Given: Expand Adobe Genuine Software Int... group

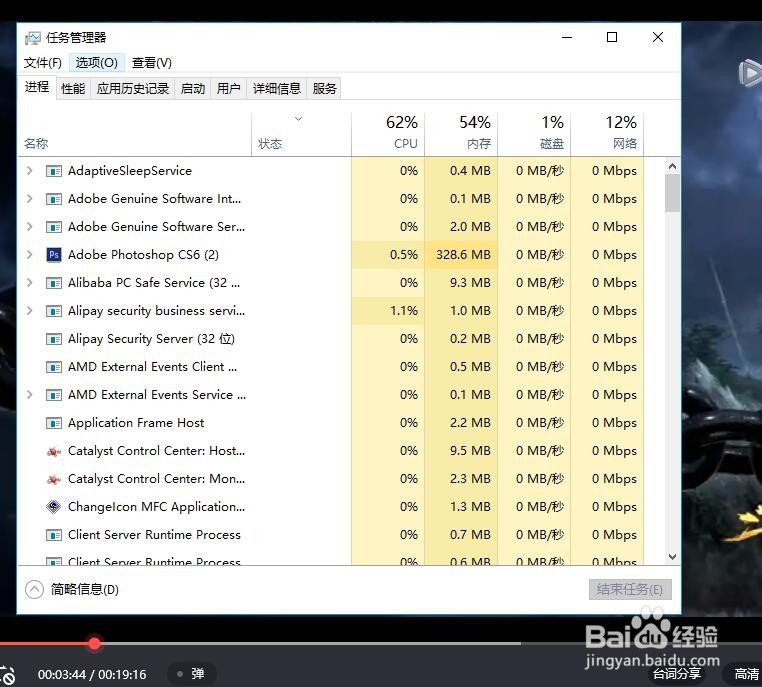Looking at the screenshot, I should click(x=30, y=199).
